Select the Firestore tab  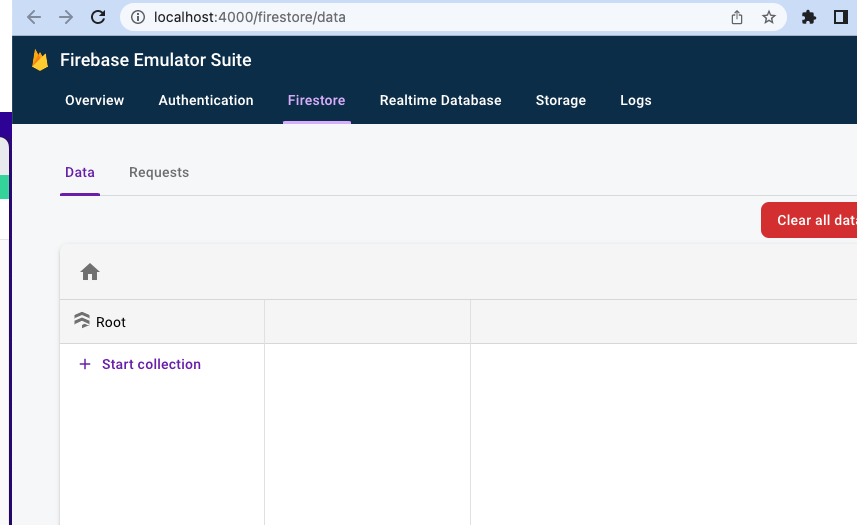(x=316, y=101)
